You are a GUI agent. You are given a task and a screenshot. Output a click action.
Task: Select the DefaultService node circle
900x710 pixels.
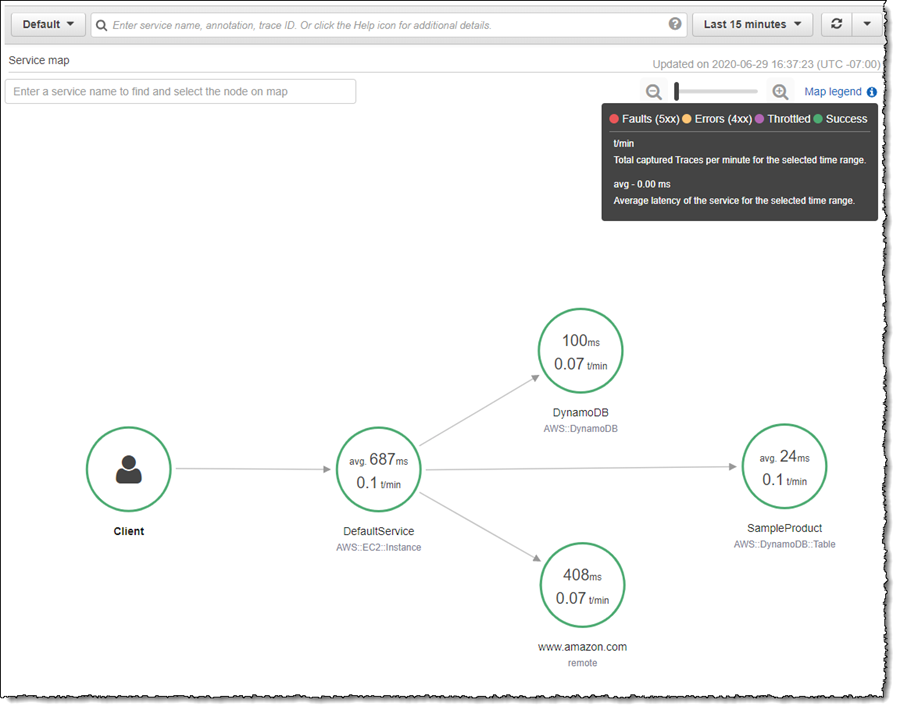(x=379, y=469)
